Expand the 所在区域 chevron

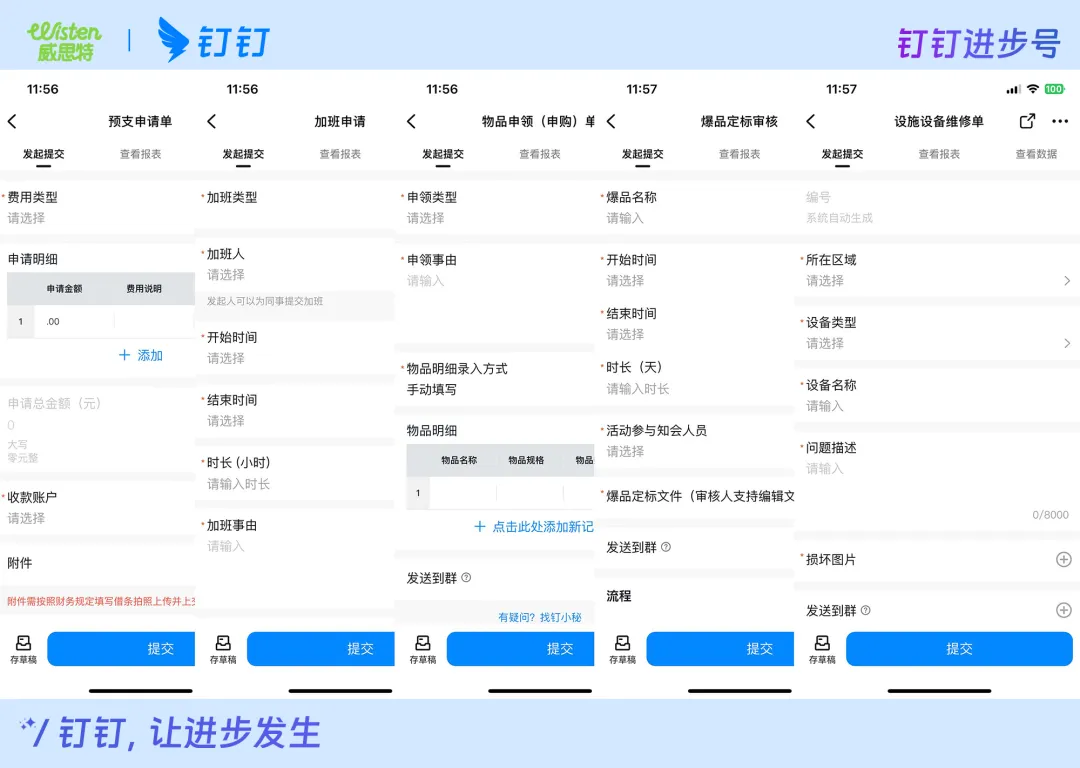[1067, 280]
